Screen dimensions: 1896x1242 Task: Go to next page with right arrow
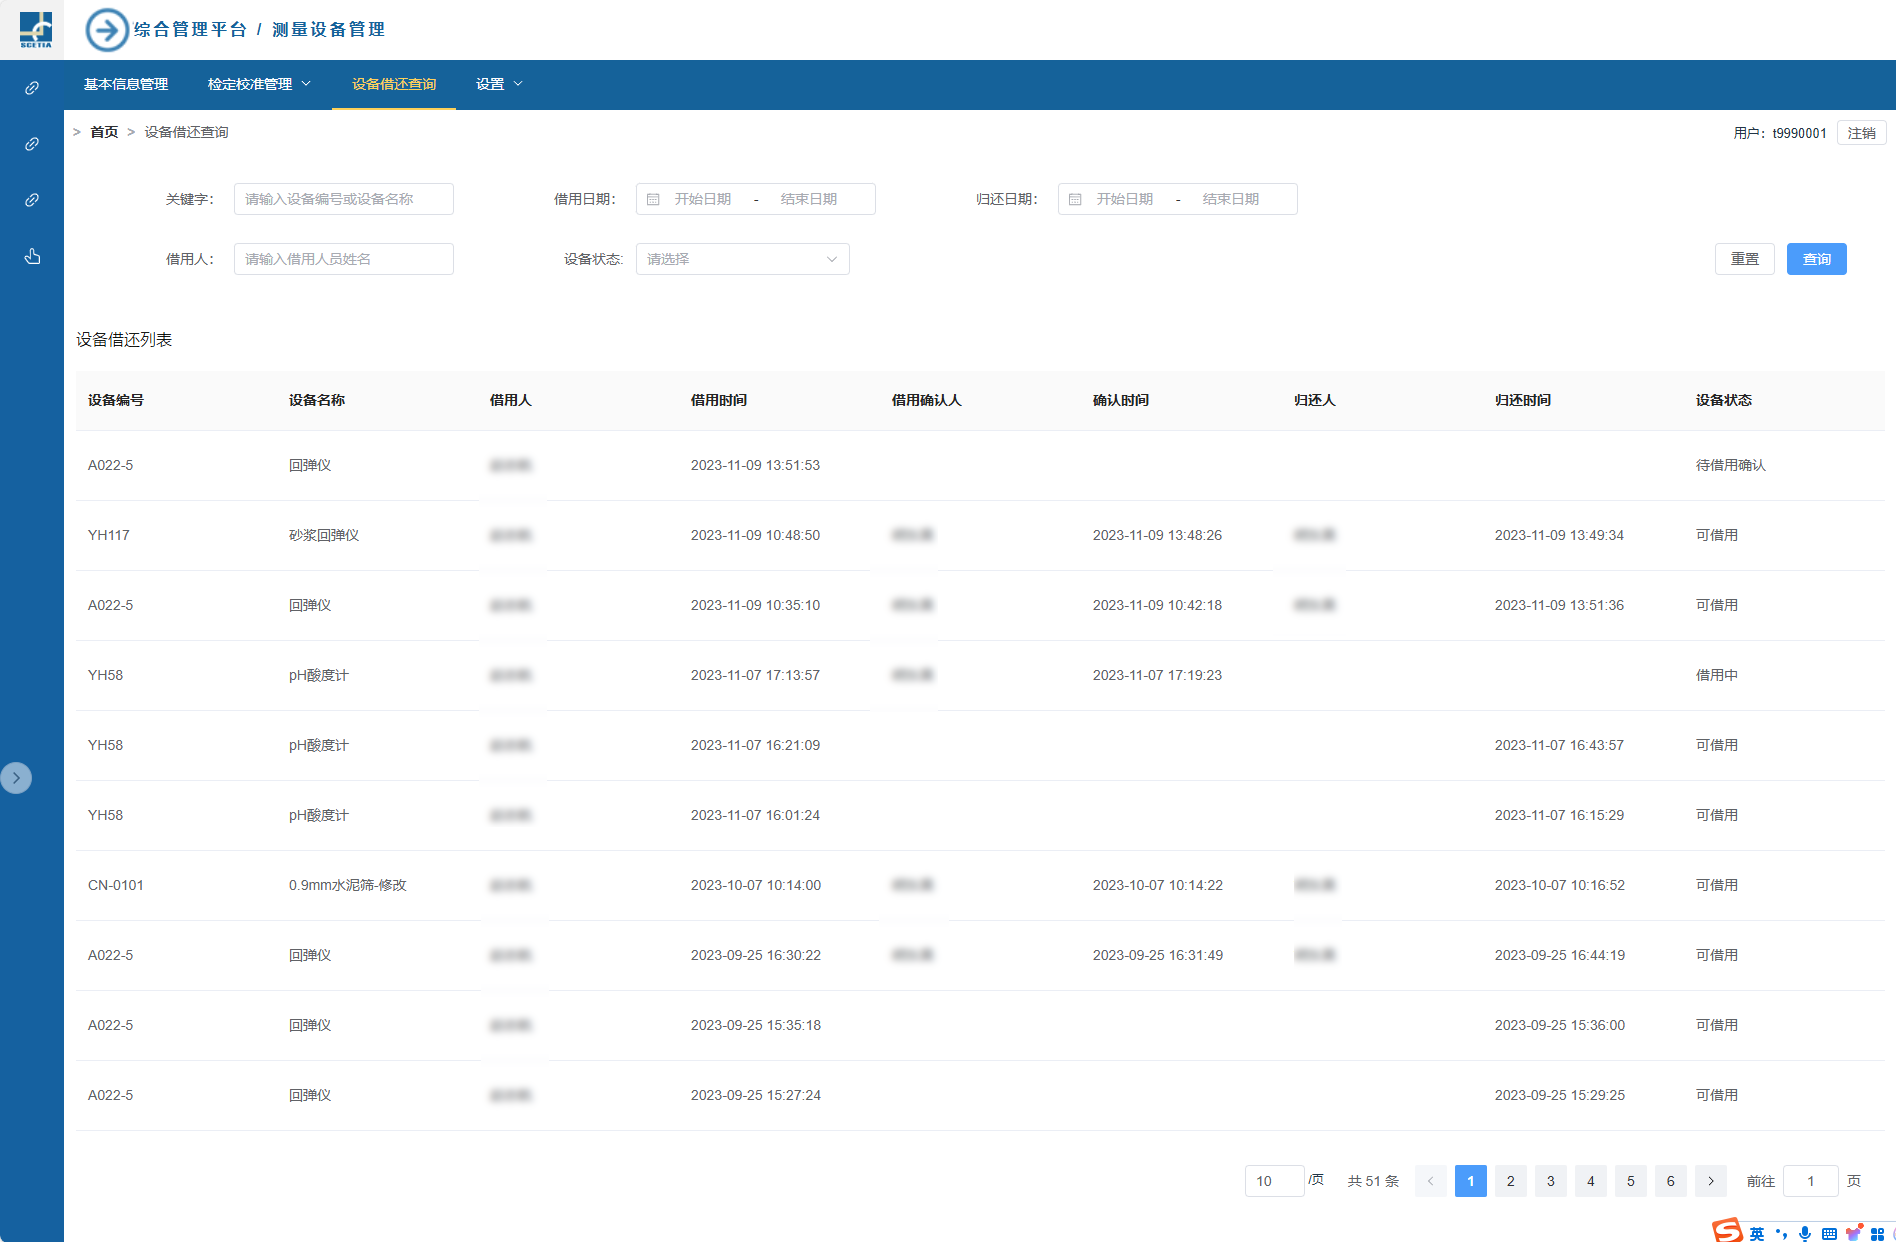point(1710,1181)
